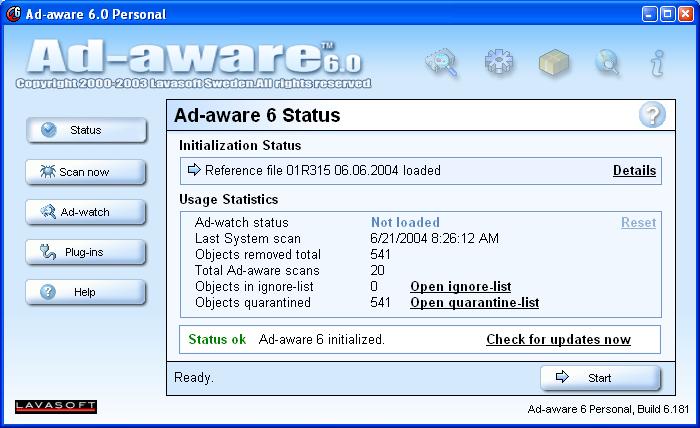Open the scan magnifier icon in header

pos(441,64)
